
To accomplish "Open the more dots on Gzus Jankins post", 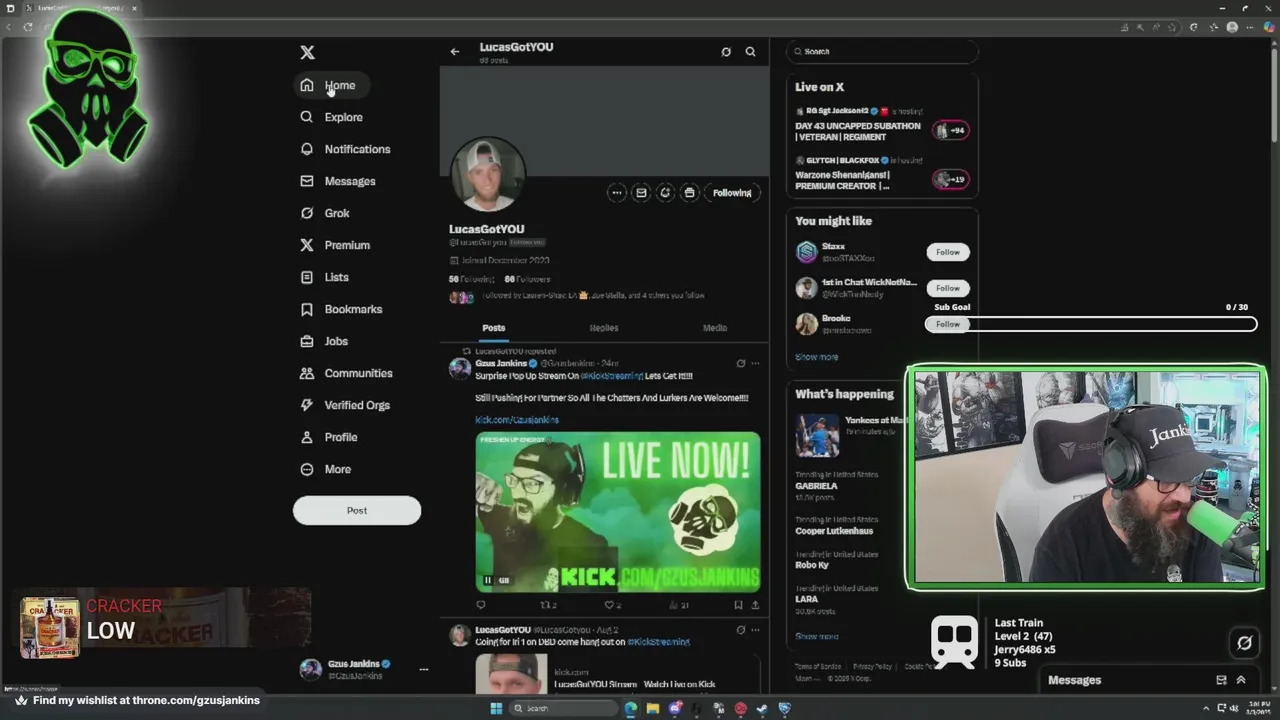I will click(755, 363).
